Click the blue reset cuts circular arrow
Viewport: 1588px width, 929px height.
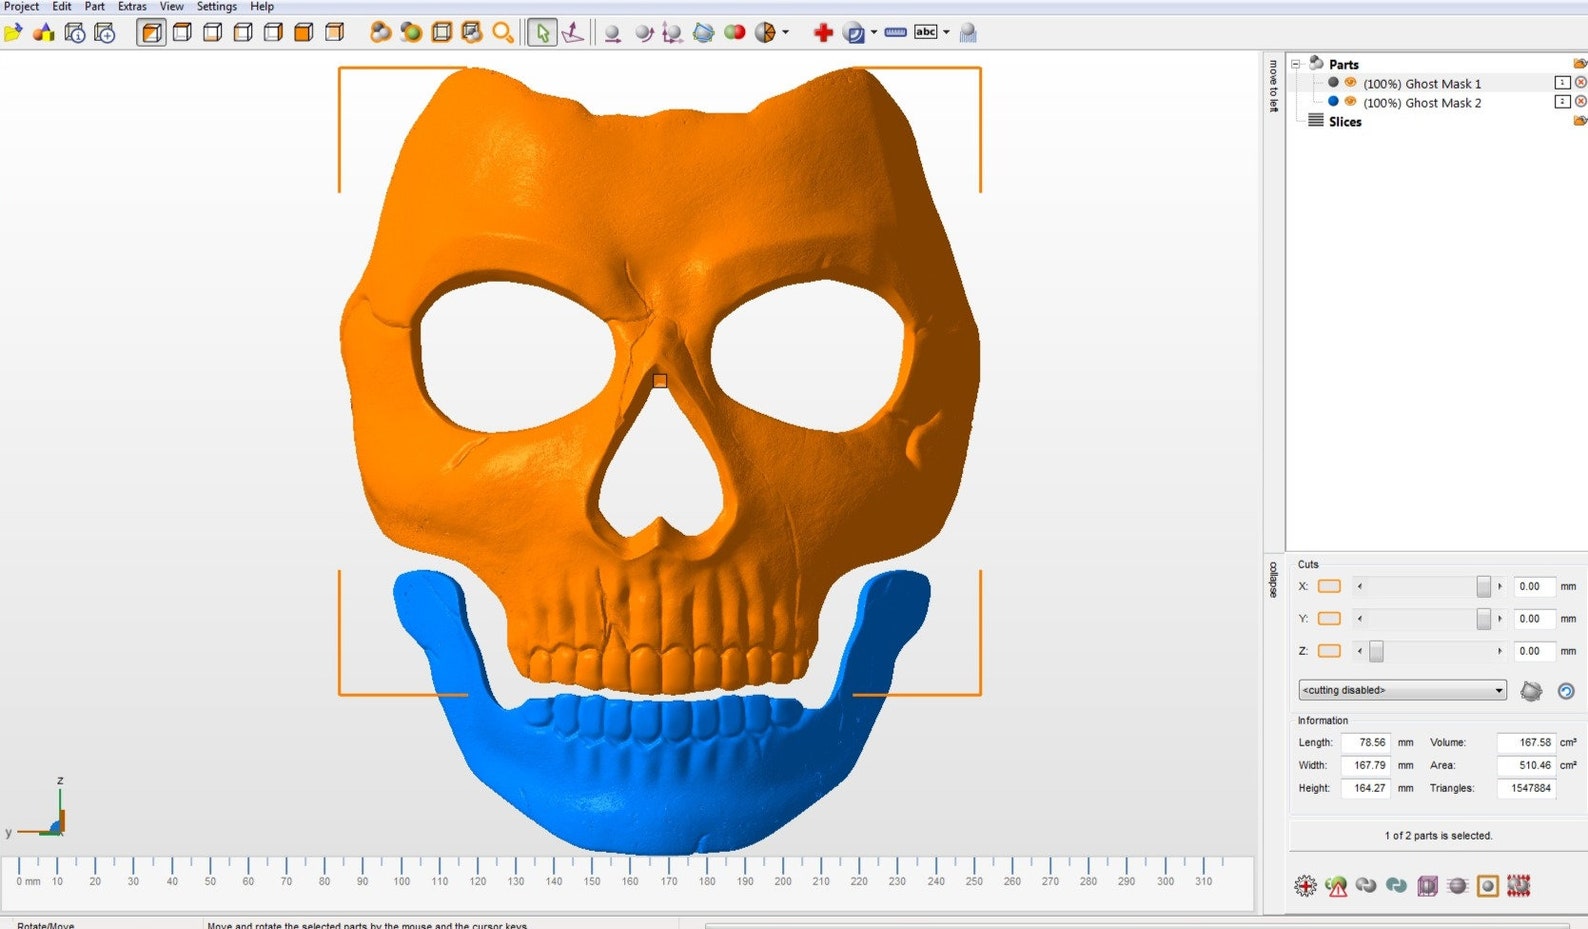point(1566,691)
